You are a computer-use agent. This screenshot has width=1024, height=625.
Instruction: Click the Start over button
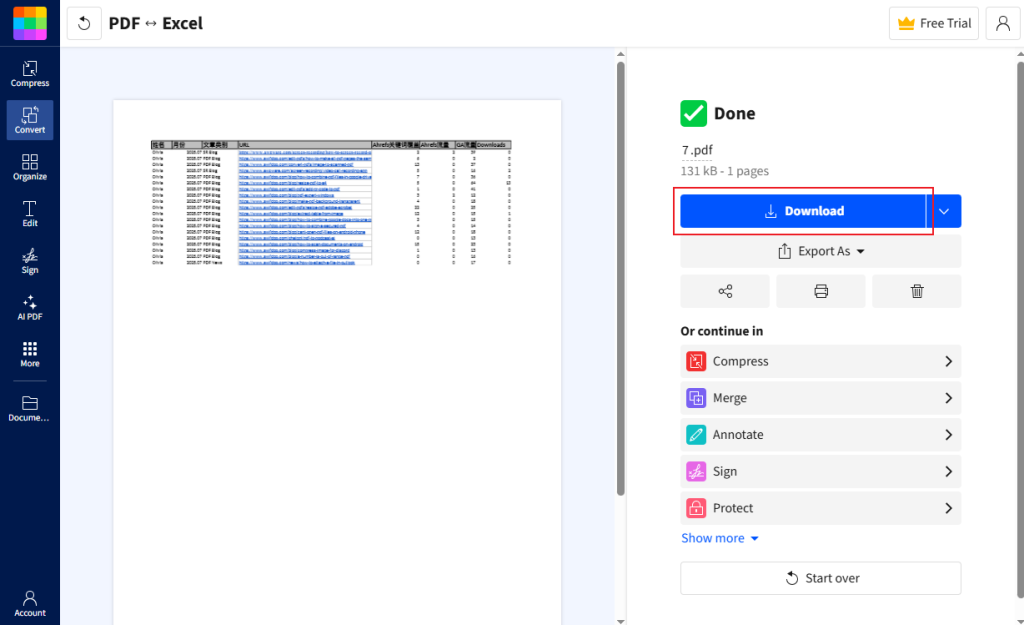coord(820,578)
